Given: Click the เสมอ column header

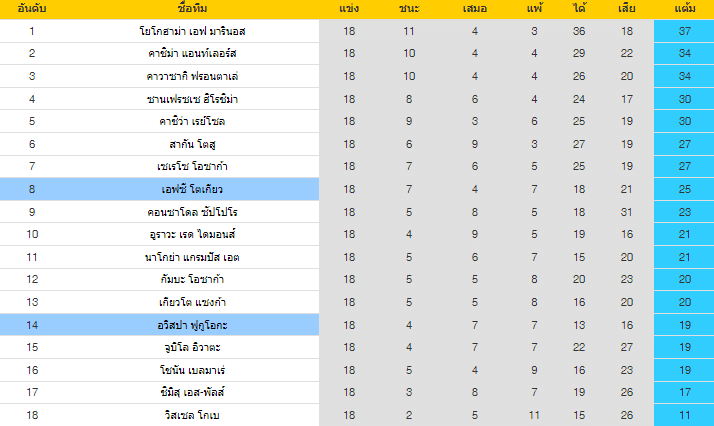Looking at the screenshot, I should point(474,8).
